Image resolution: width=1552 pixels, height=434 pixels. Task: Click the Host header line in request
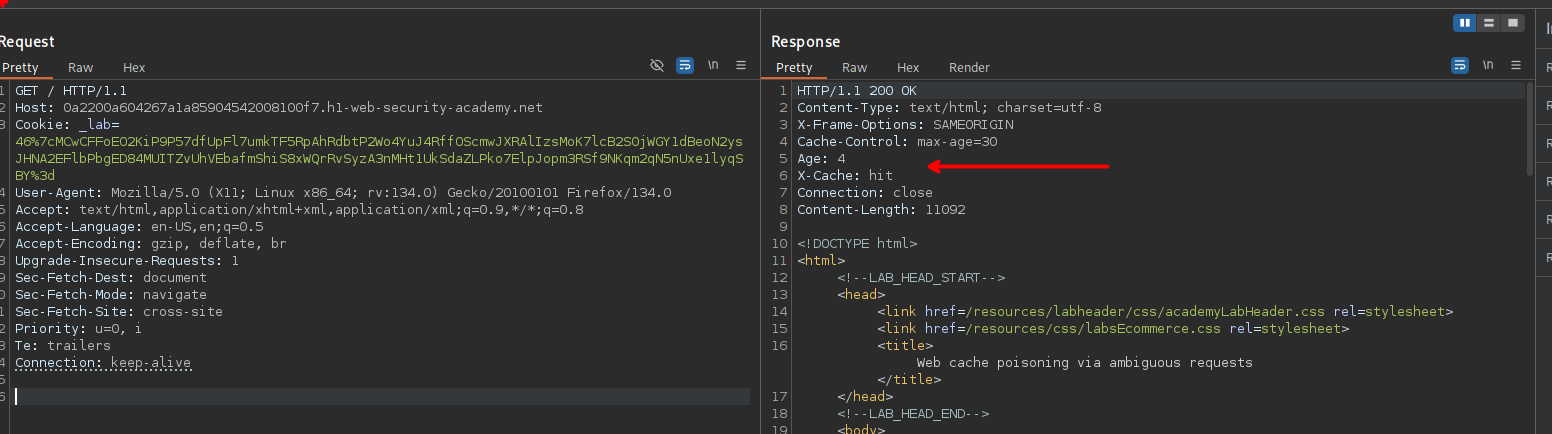coord(279,108)
